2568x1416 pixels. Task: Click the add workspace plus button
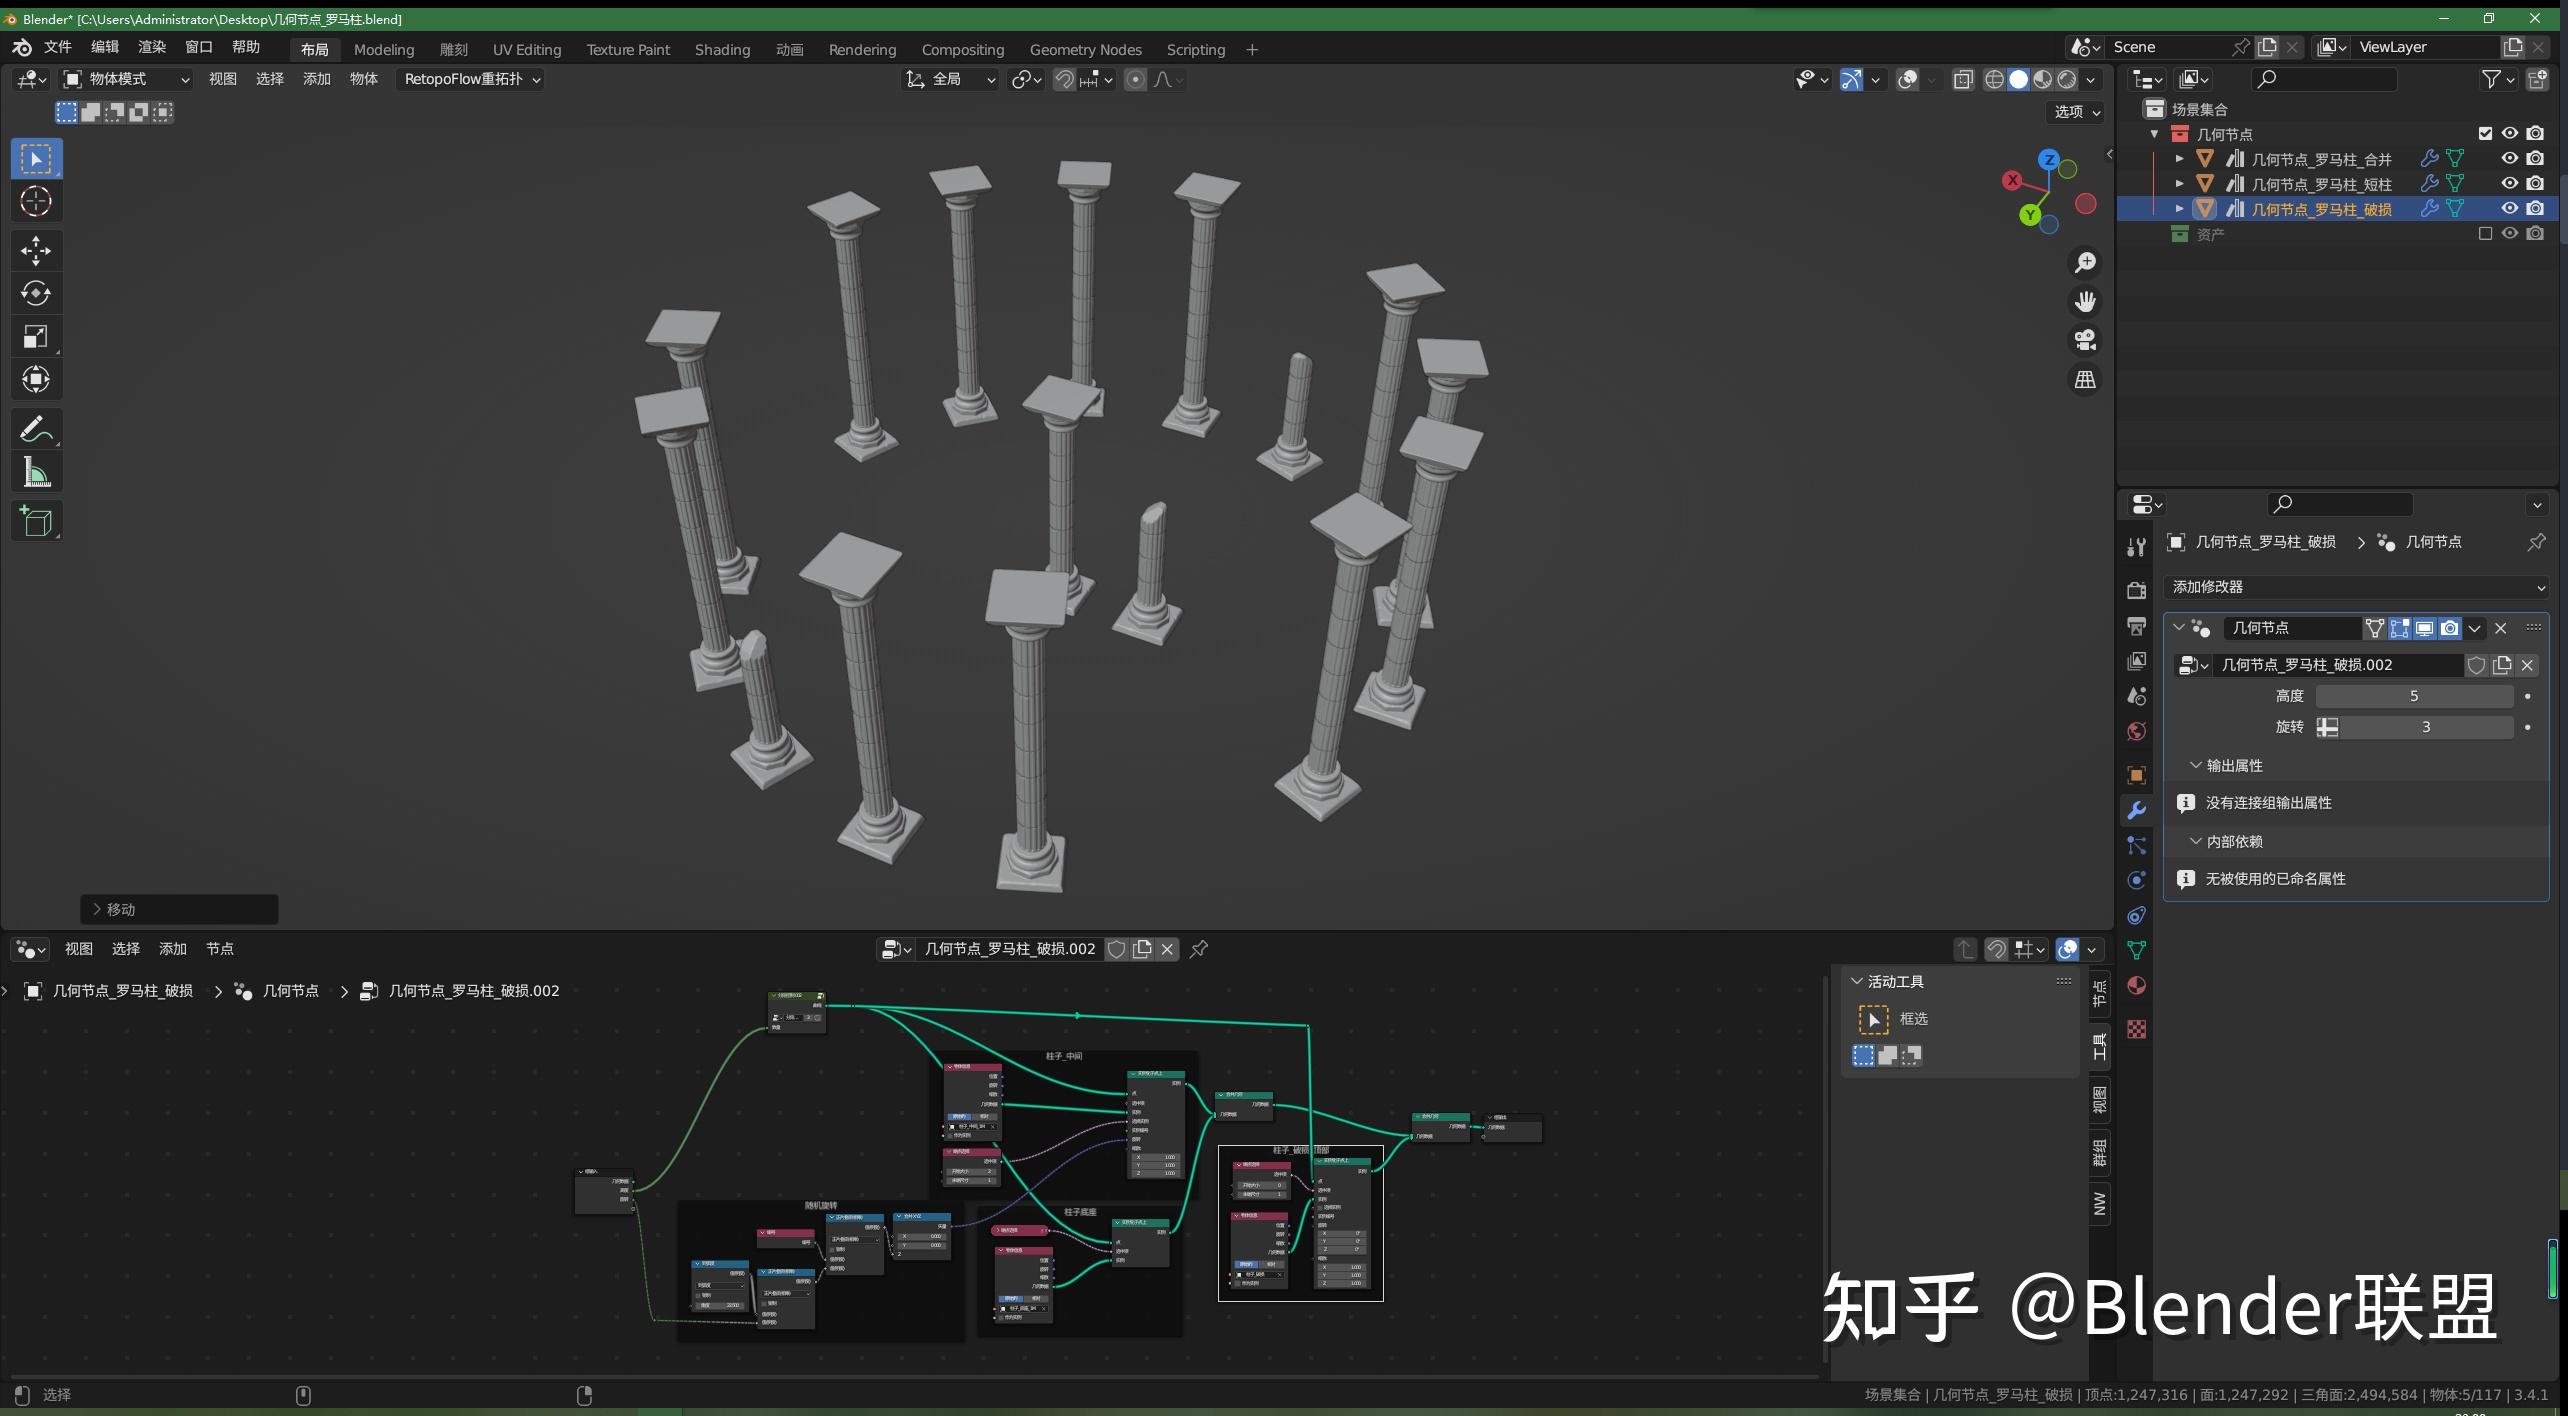pyautogui.click(x=1252, y=50)
